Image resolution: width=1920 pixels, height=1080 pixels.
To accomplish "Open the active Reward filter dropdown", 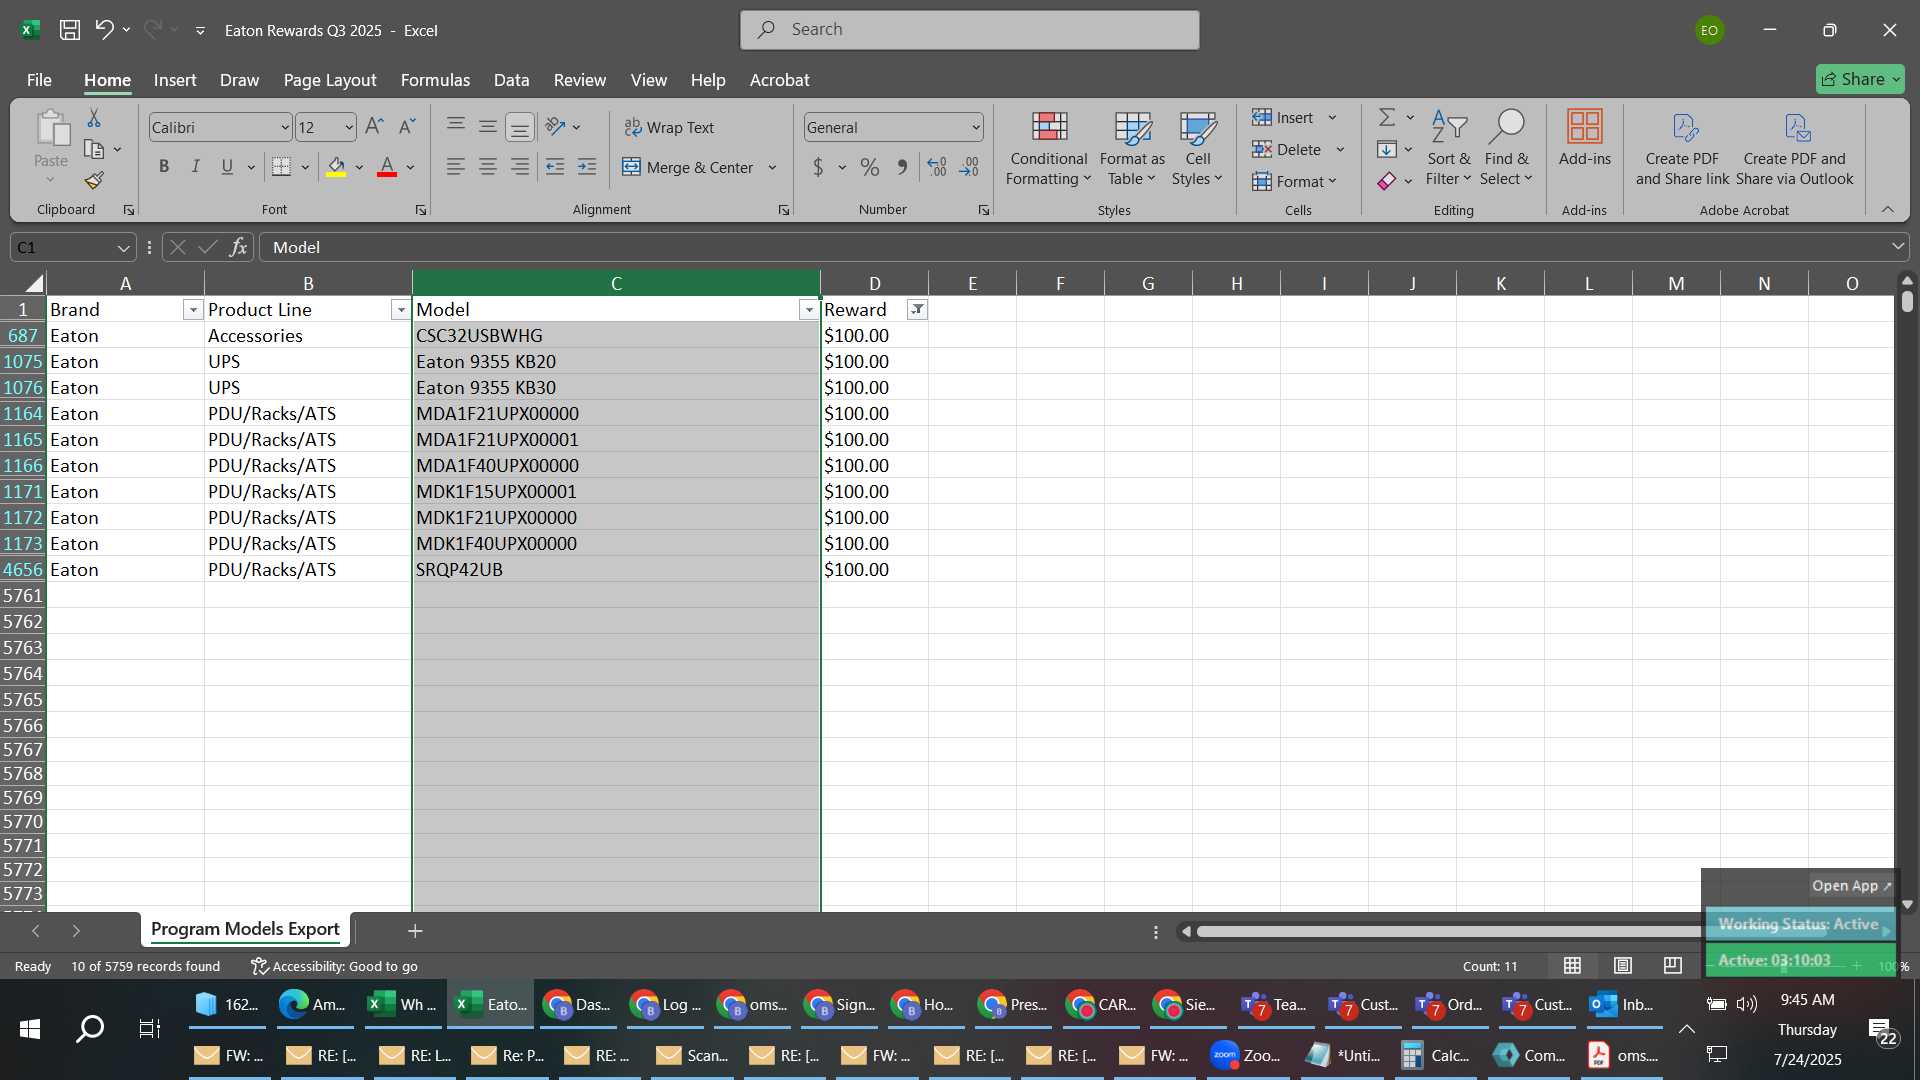I will [x=917, y=310].
